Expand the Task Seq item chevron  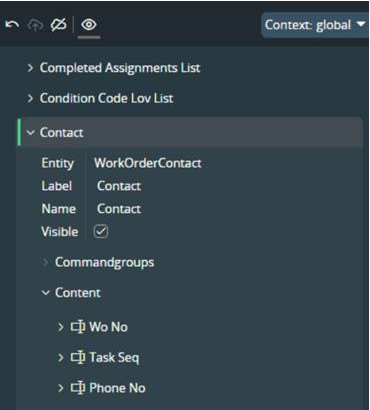[60, 357]
